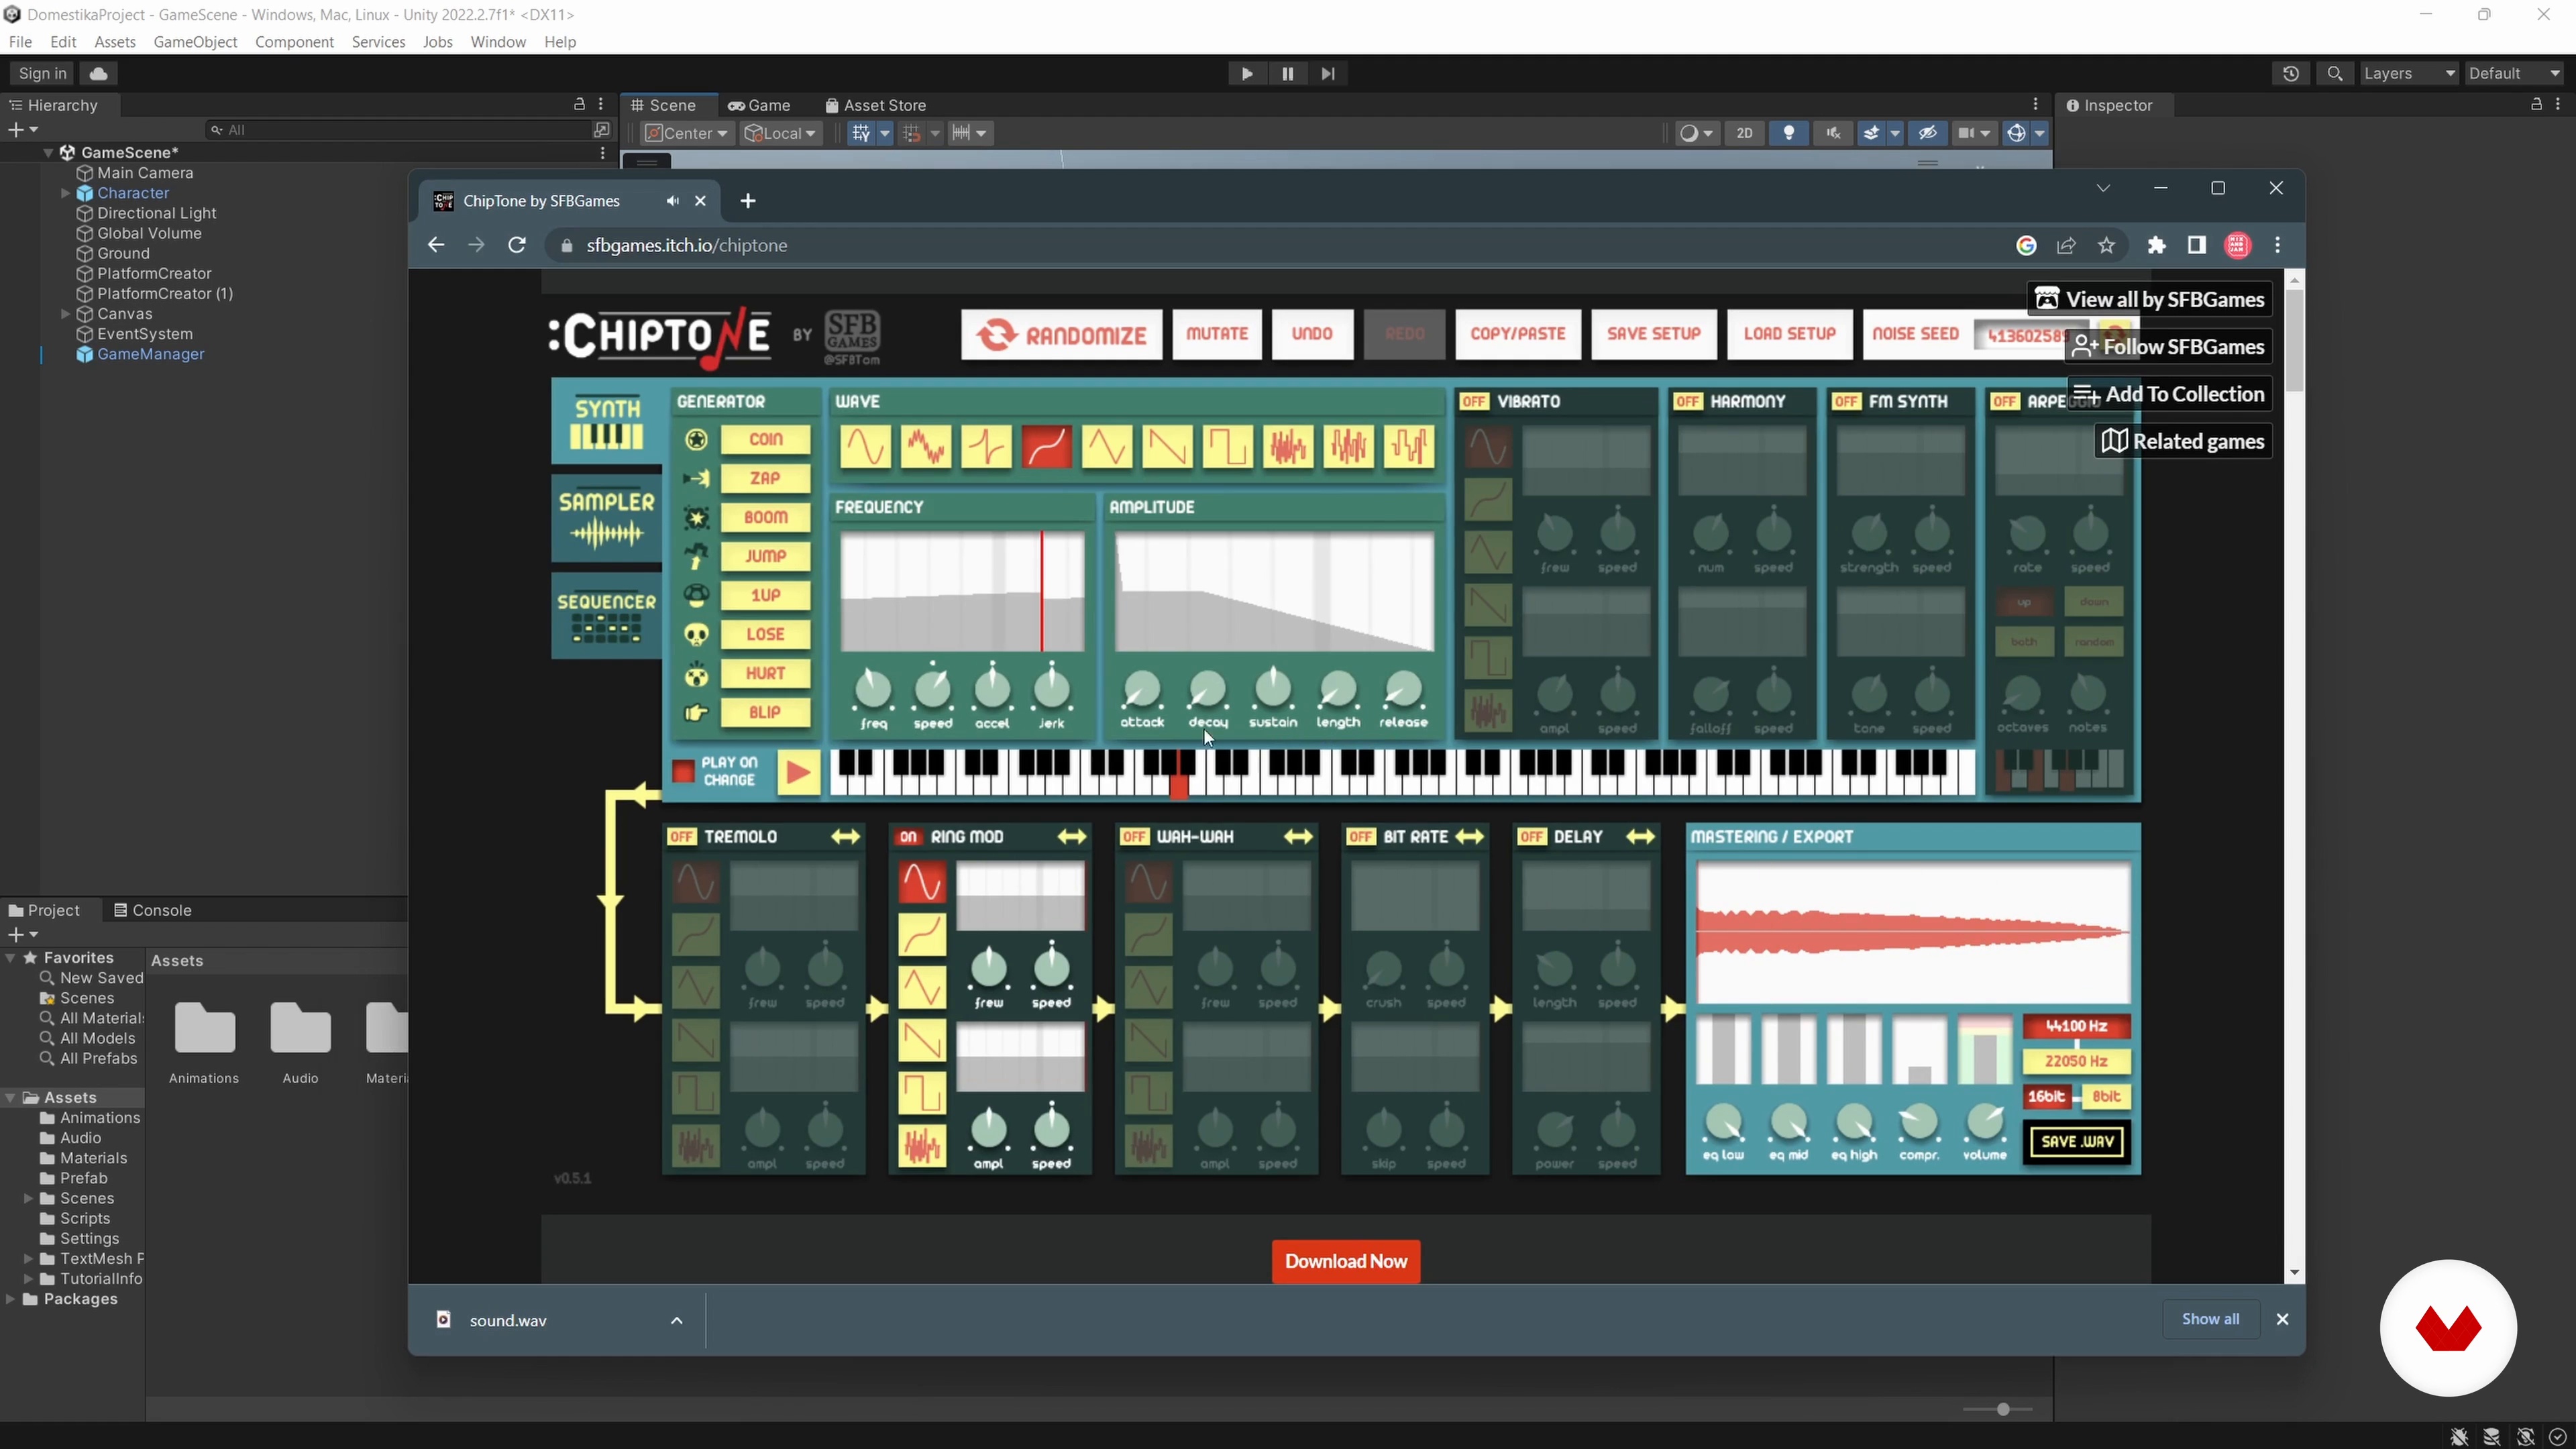
Task: Toggle Play On Change checkbox
Action: click(683, 771)
